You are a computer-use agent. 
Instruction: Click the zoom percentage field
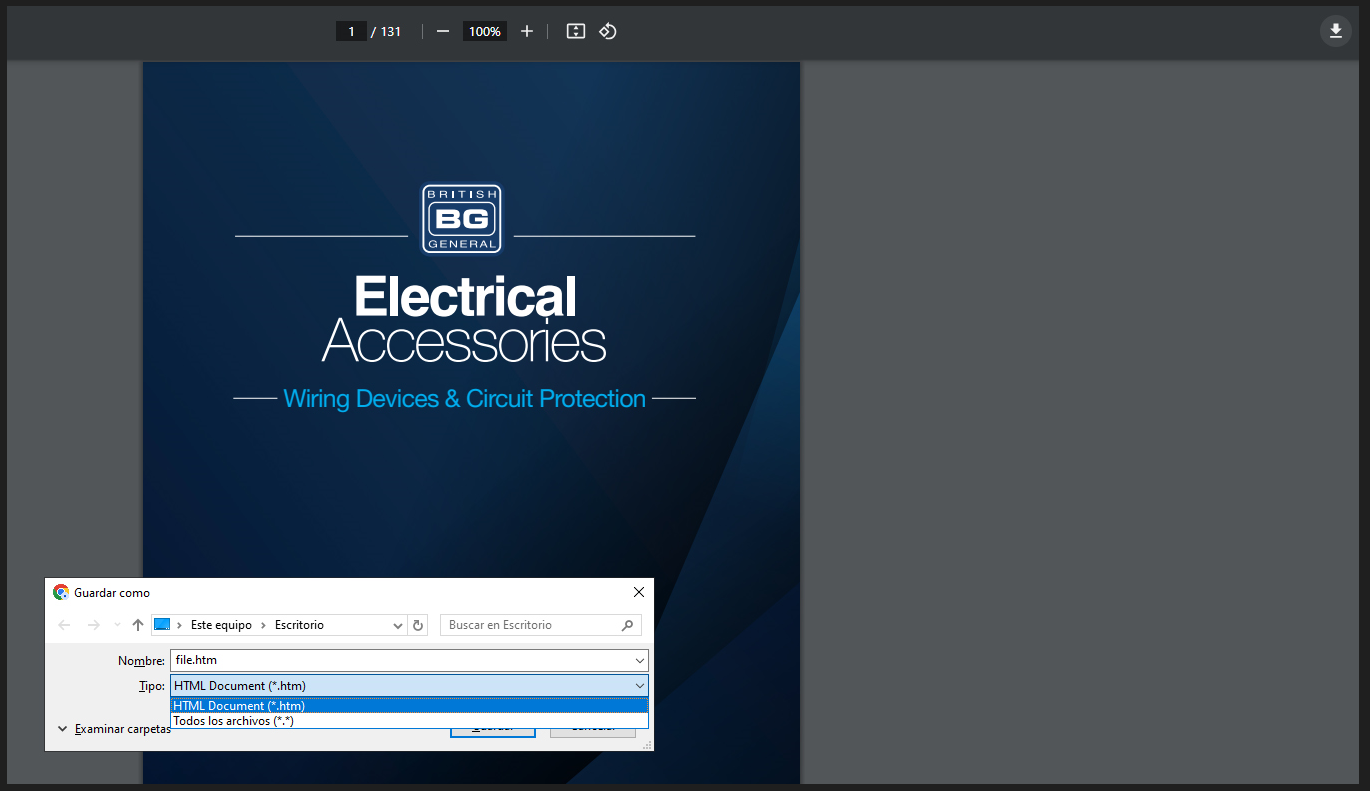[484, 31]
